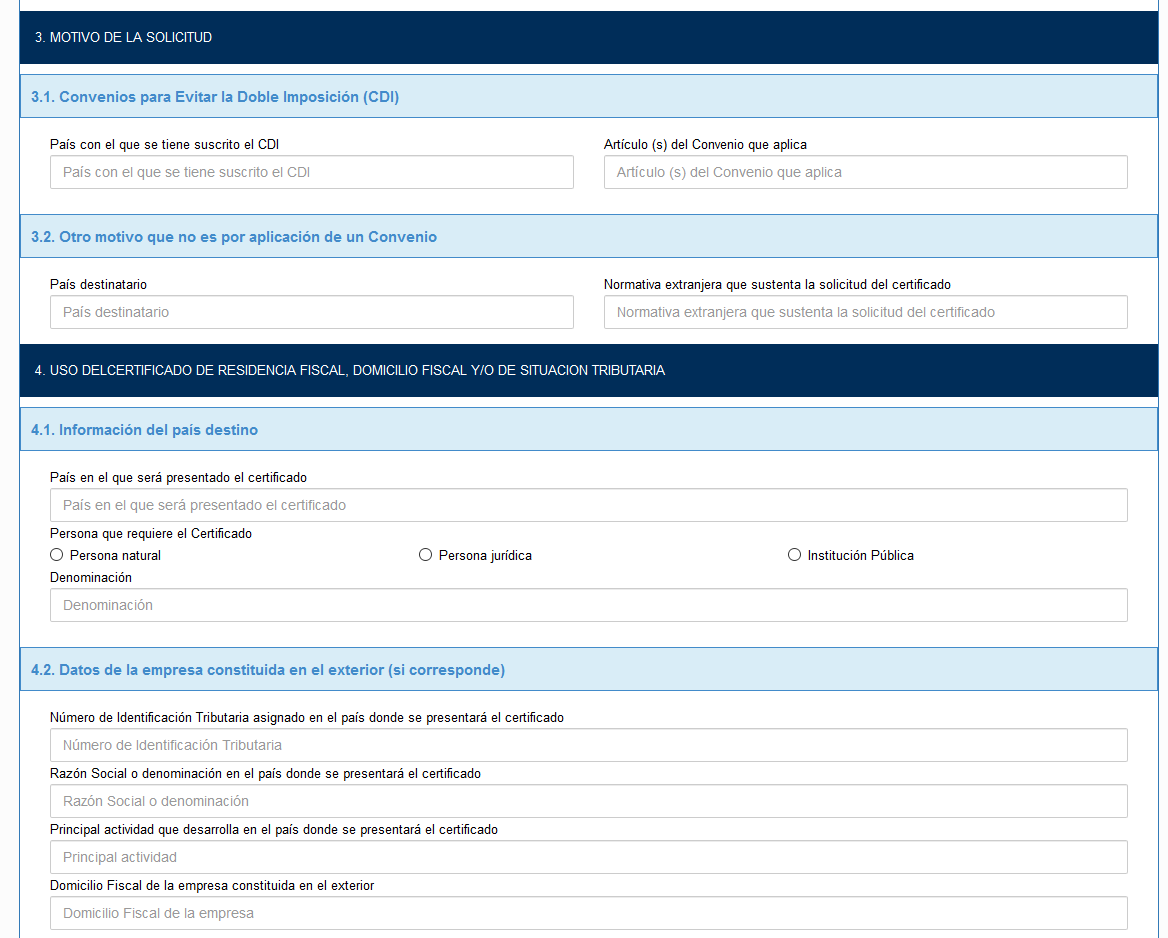Image resolution: width=1168 pixels, height=938 pixels.
Task: Click País donde será presentado el certificado field
Action: 588,505
